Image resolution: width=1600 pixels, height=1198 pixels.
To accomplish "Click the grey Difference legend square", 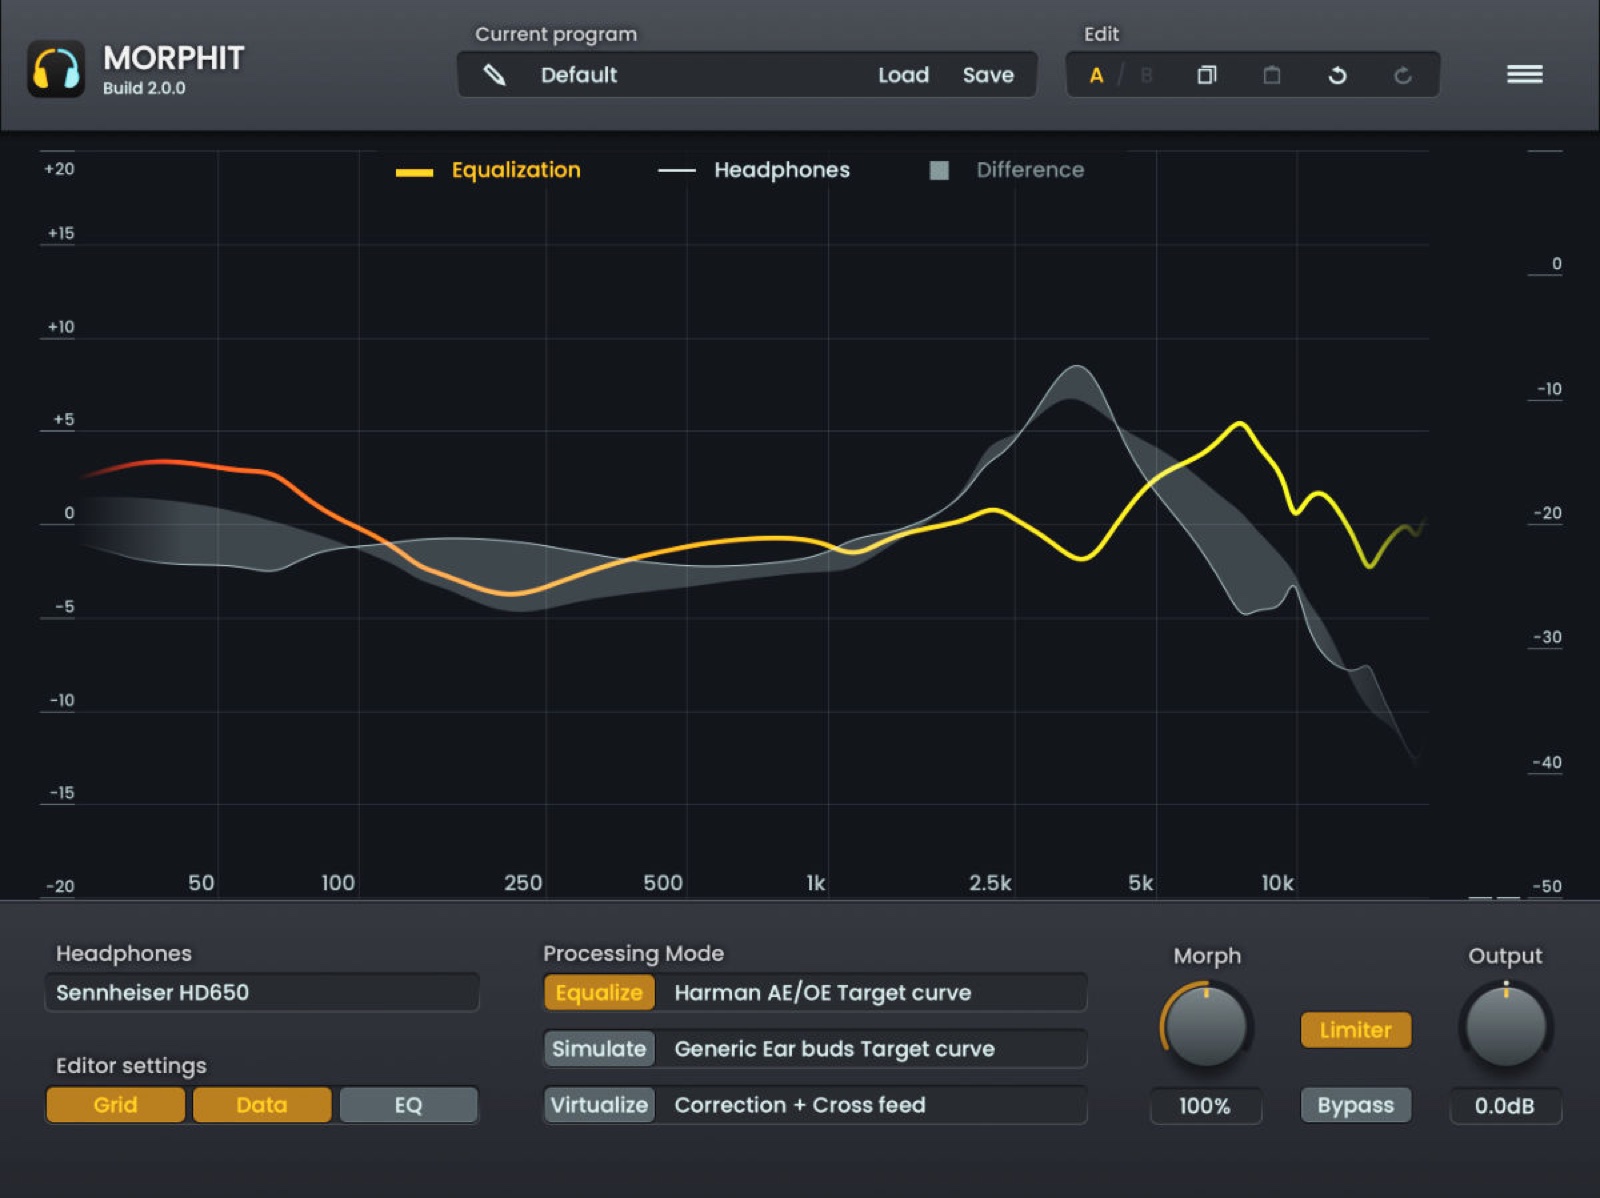I will (939, 170).
